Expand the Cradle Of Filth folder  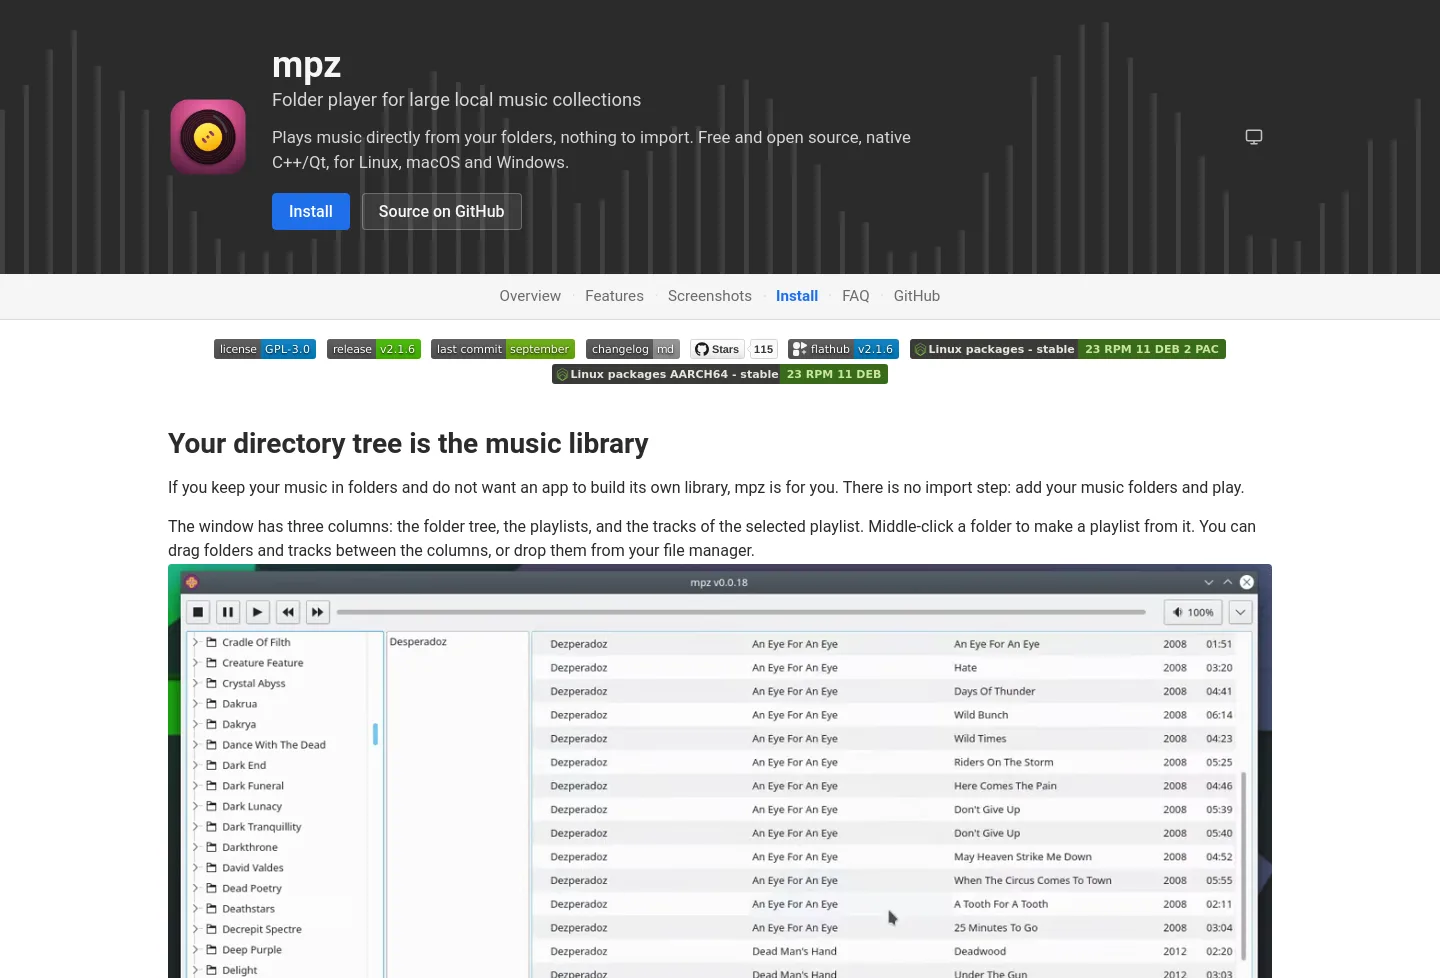196,642
